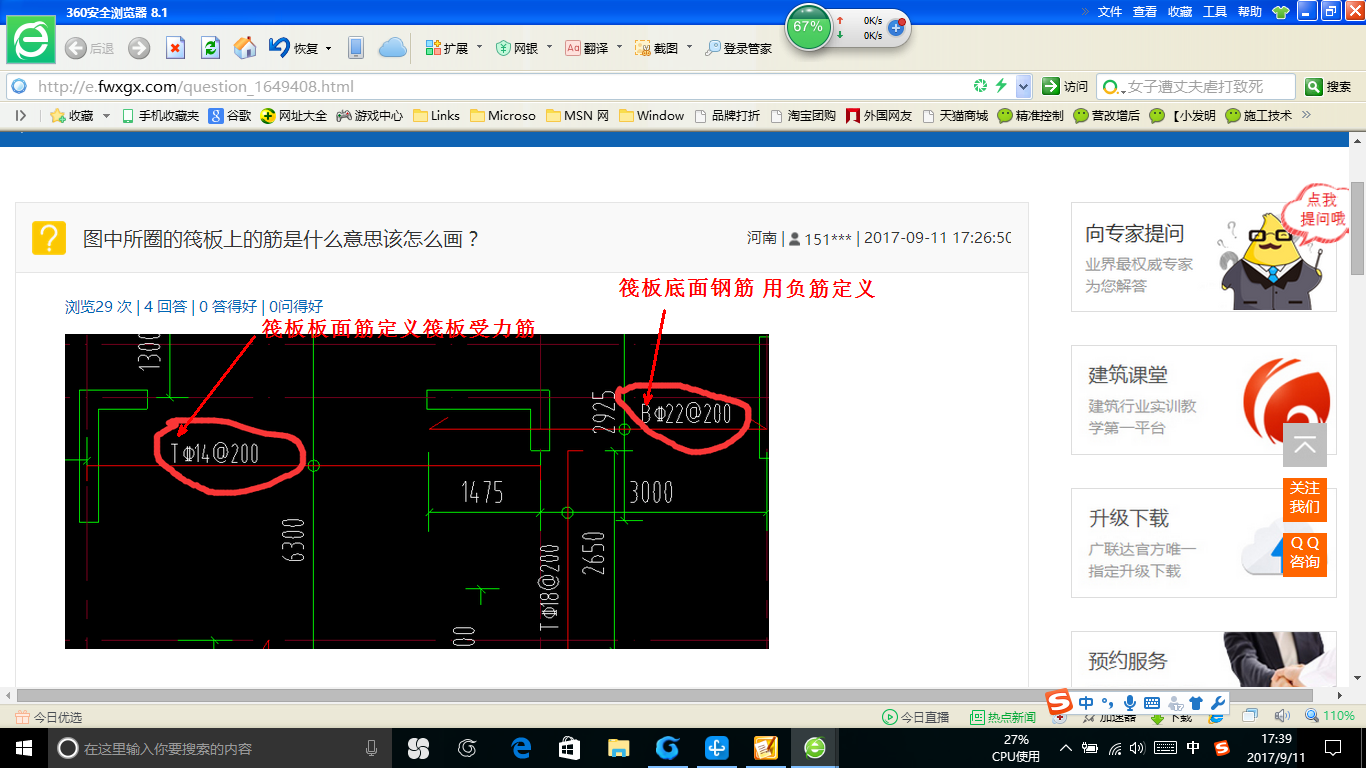Expand the 翻译 dropdown arrow
Screen dimensions: 1366x768
tap(619, 48)
